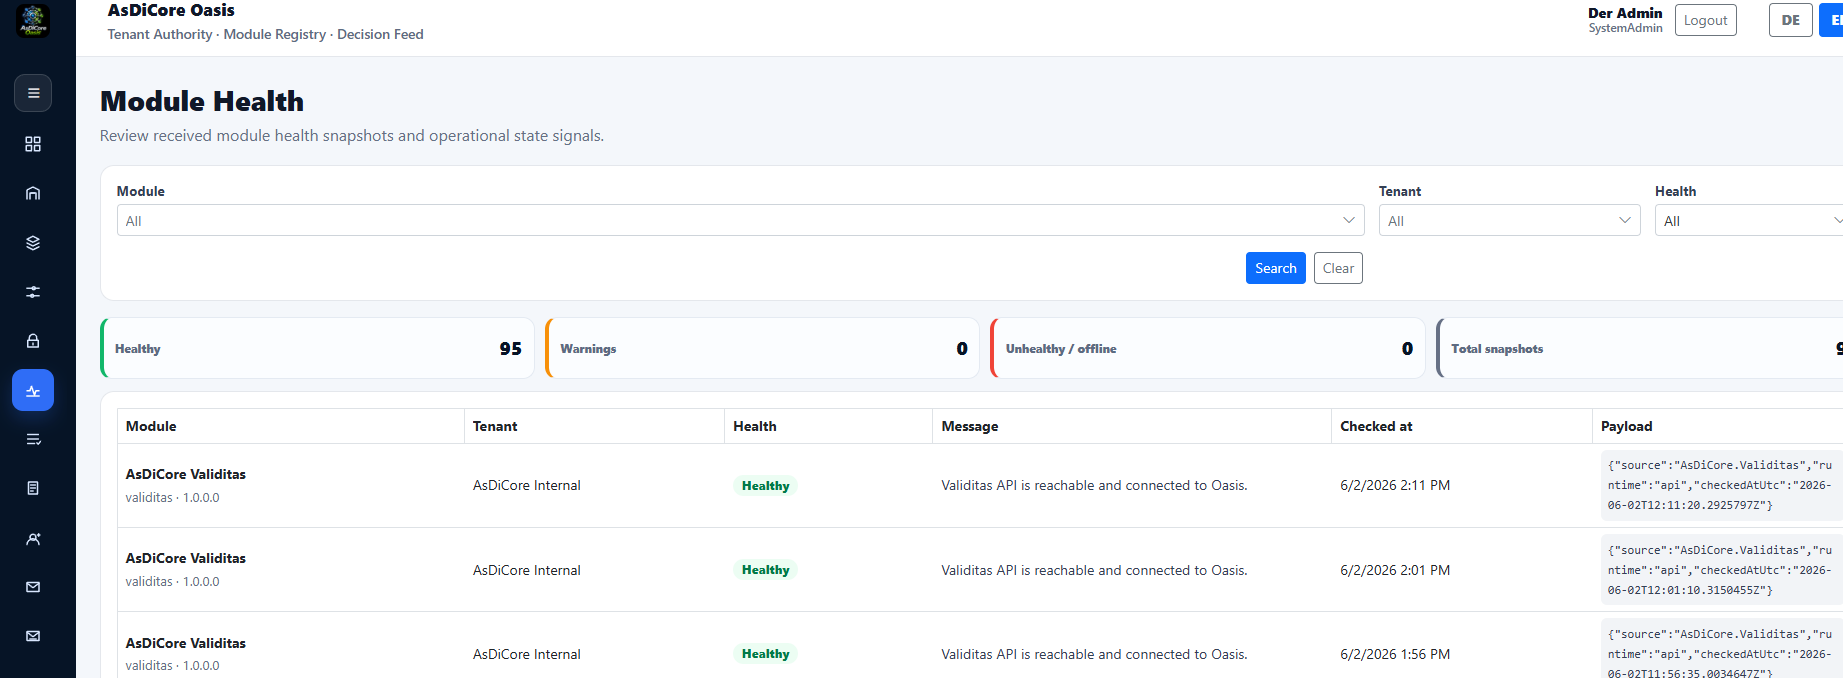The height and width of the screenshot is (678, 1843).
Task: Click the Unhealthy / offline summary card
Action: tap(1208, 348)
